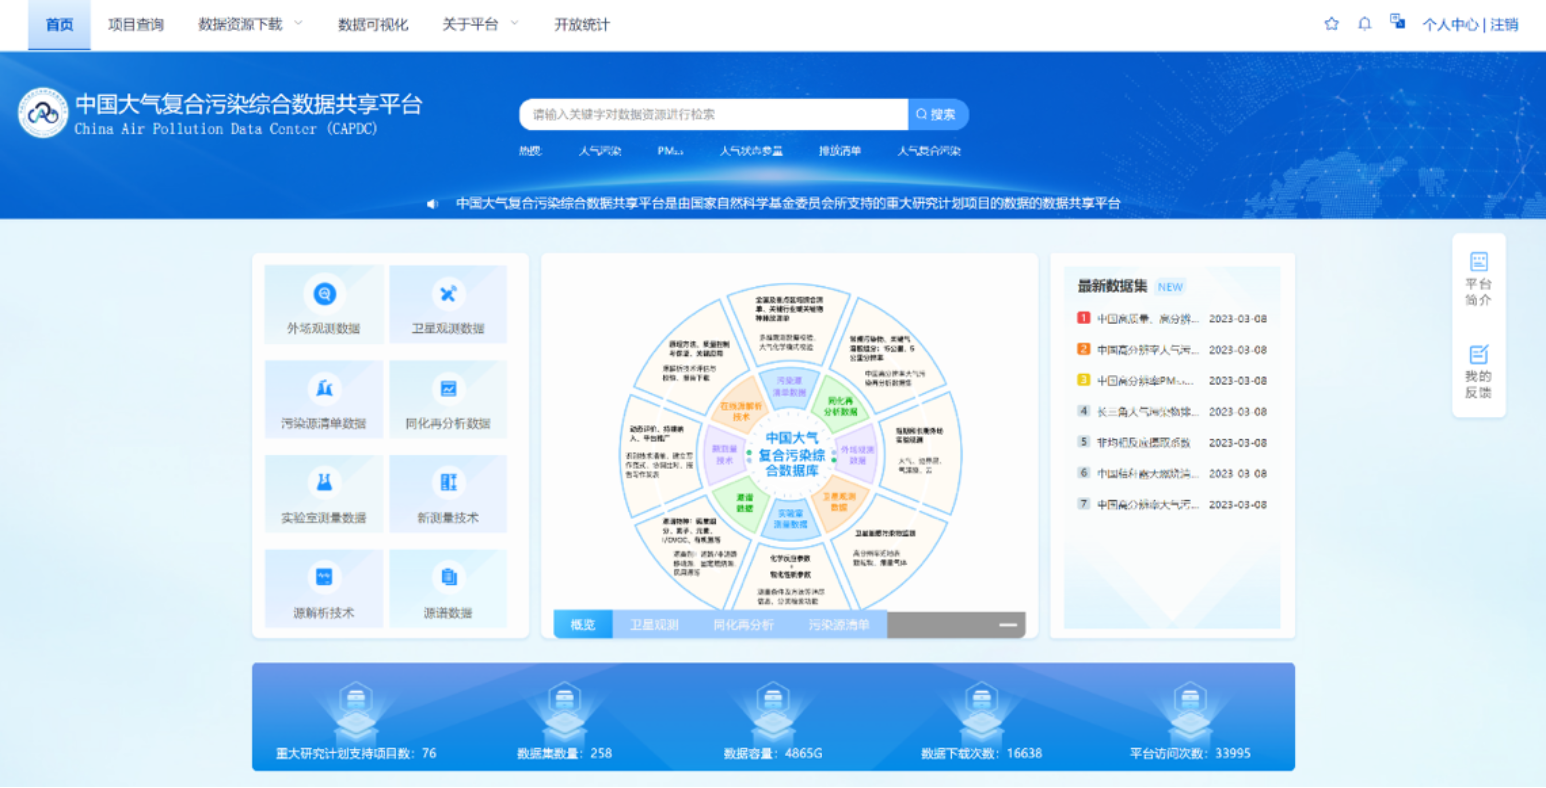Click the 源解析技术 source apportionment icon
Viewport: 1546px width, 788px height.
pos(322,588)
